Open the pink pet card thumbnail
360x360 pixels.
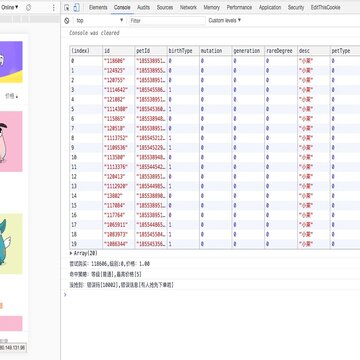pyautogui.click(x=11, y=142)
